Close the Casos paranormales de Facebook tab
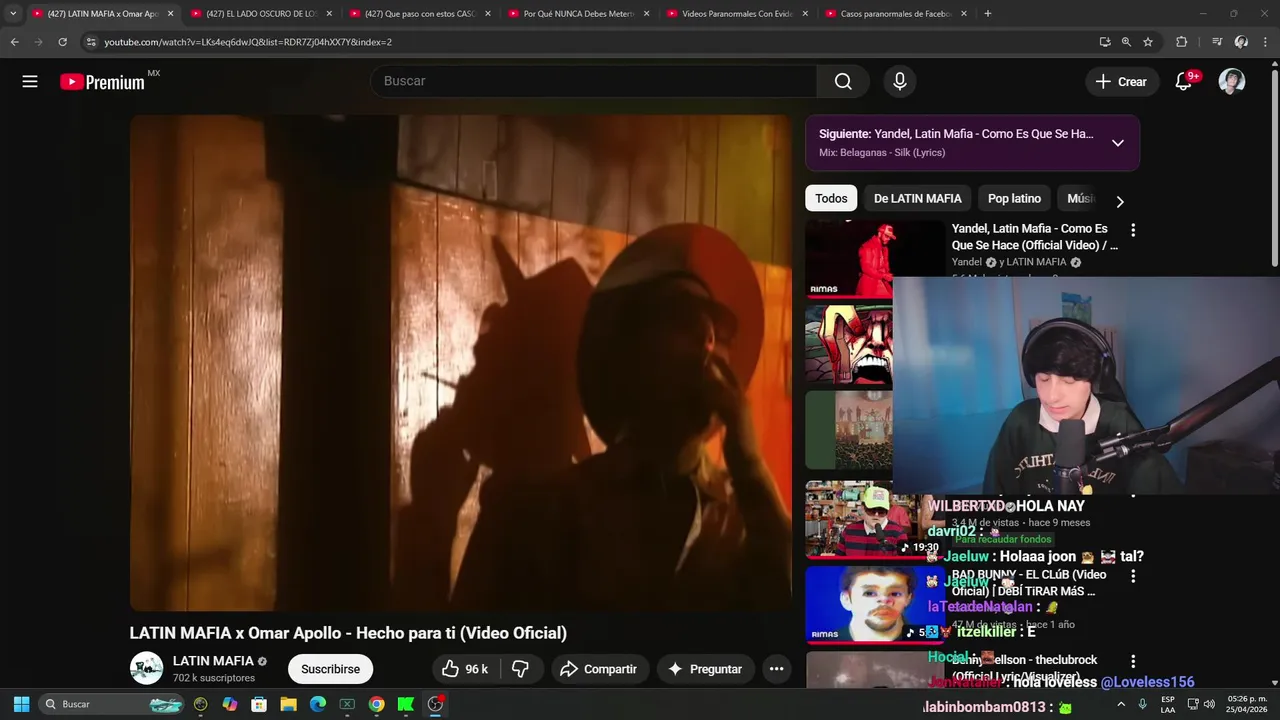The height and width of the screenshot is (720, 1280). click(964, 14)
